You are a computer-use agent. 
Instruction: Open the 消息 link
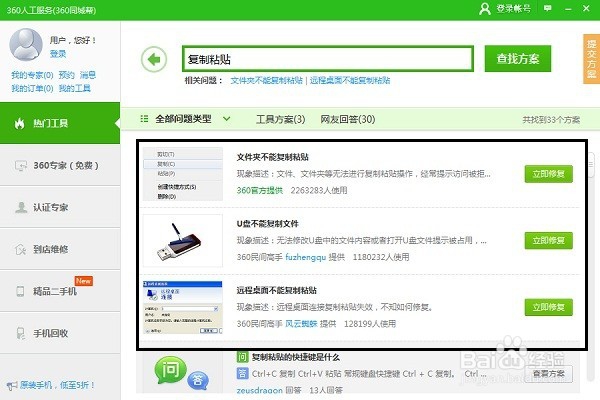[x=88, y=75]
